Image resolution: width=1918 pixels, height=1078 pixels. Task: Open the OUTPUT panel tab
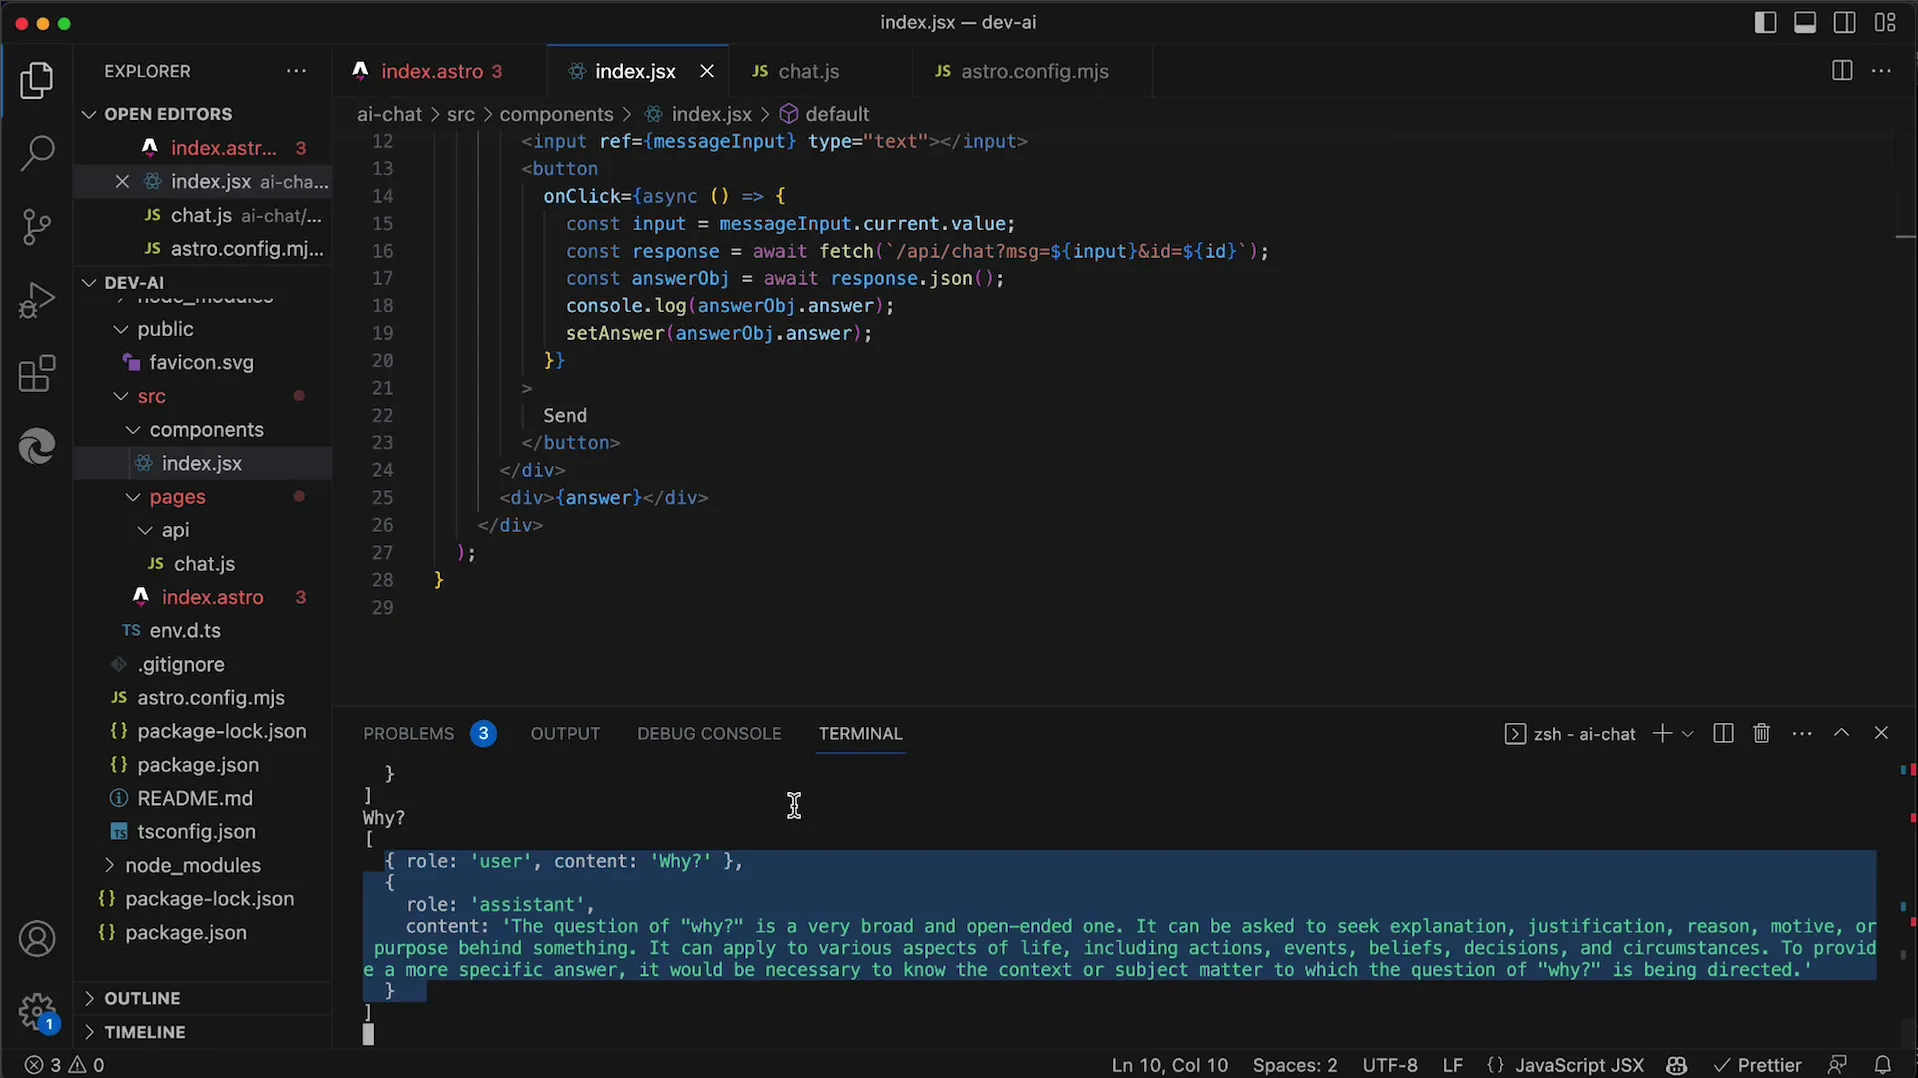tap(565, 733)
